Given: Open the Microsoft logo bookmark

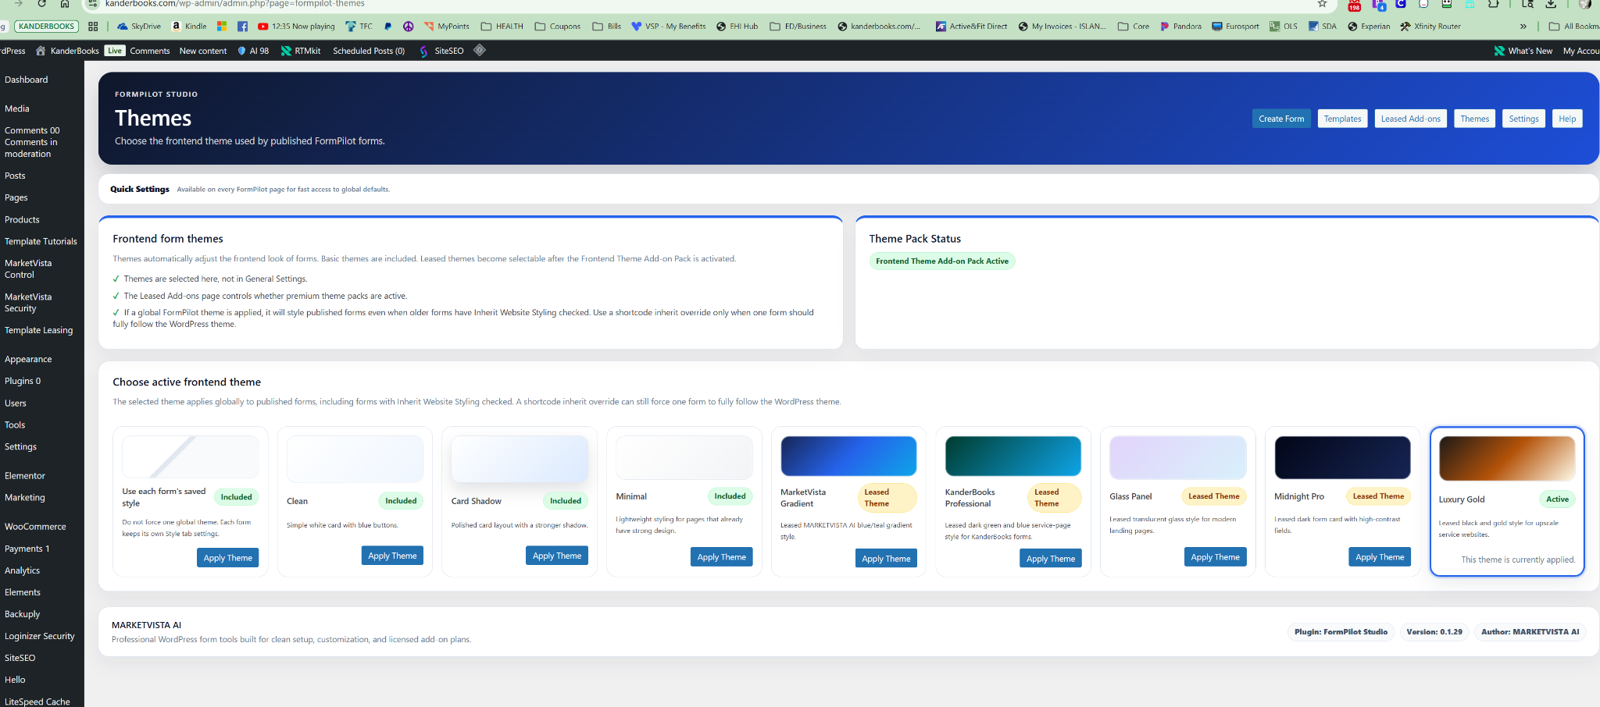Looking at the screenshot, I should (222, 26).
